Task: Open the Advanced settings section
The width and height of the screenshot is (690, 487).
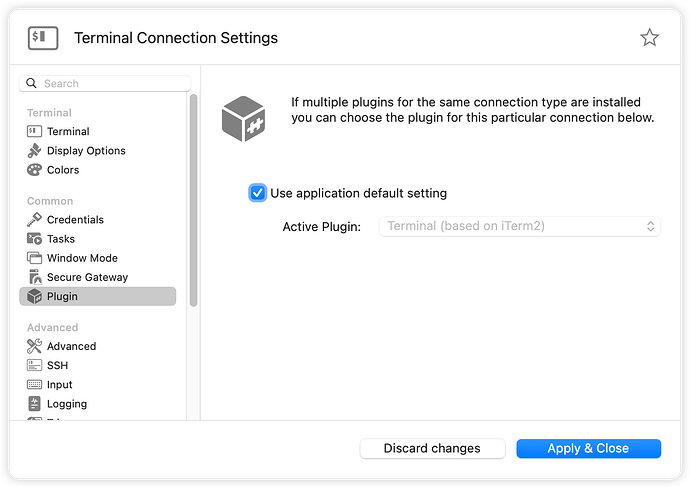Action: [x=71, y=346]
